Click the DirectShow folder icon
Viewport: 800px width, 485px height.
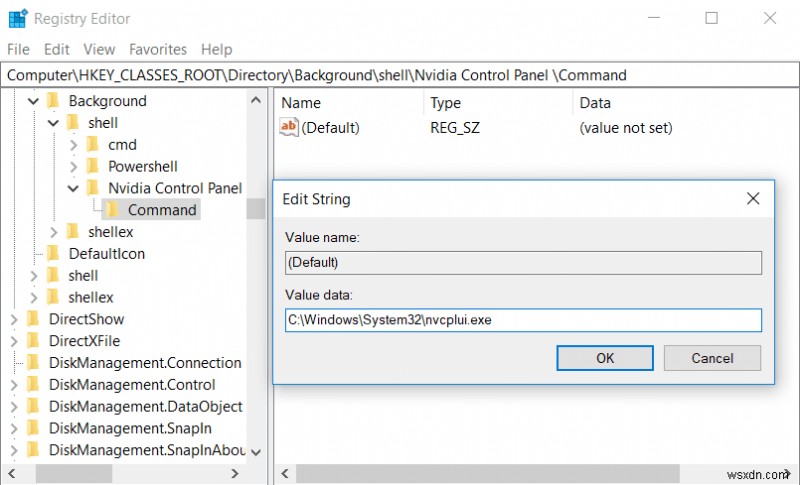tap(34, 319)
